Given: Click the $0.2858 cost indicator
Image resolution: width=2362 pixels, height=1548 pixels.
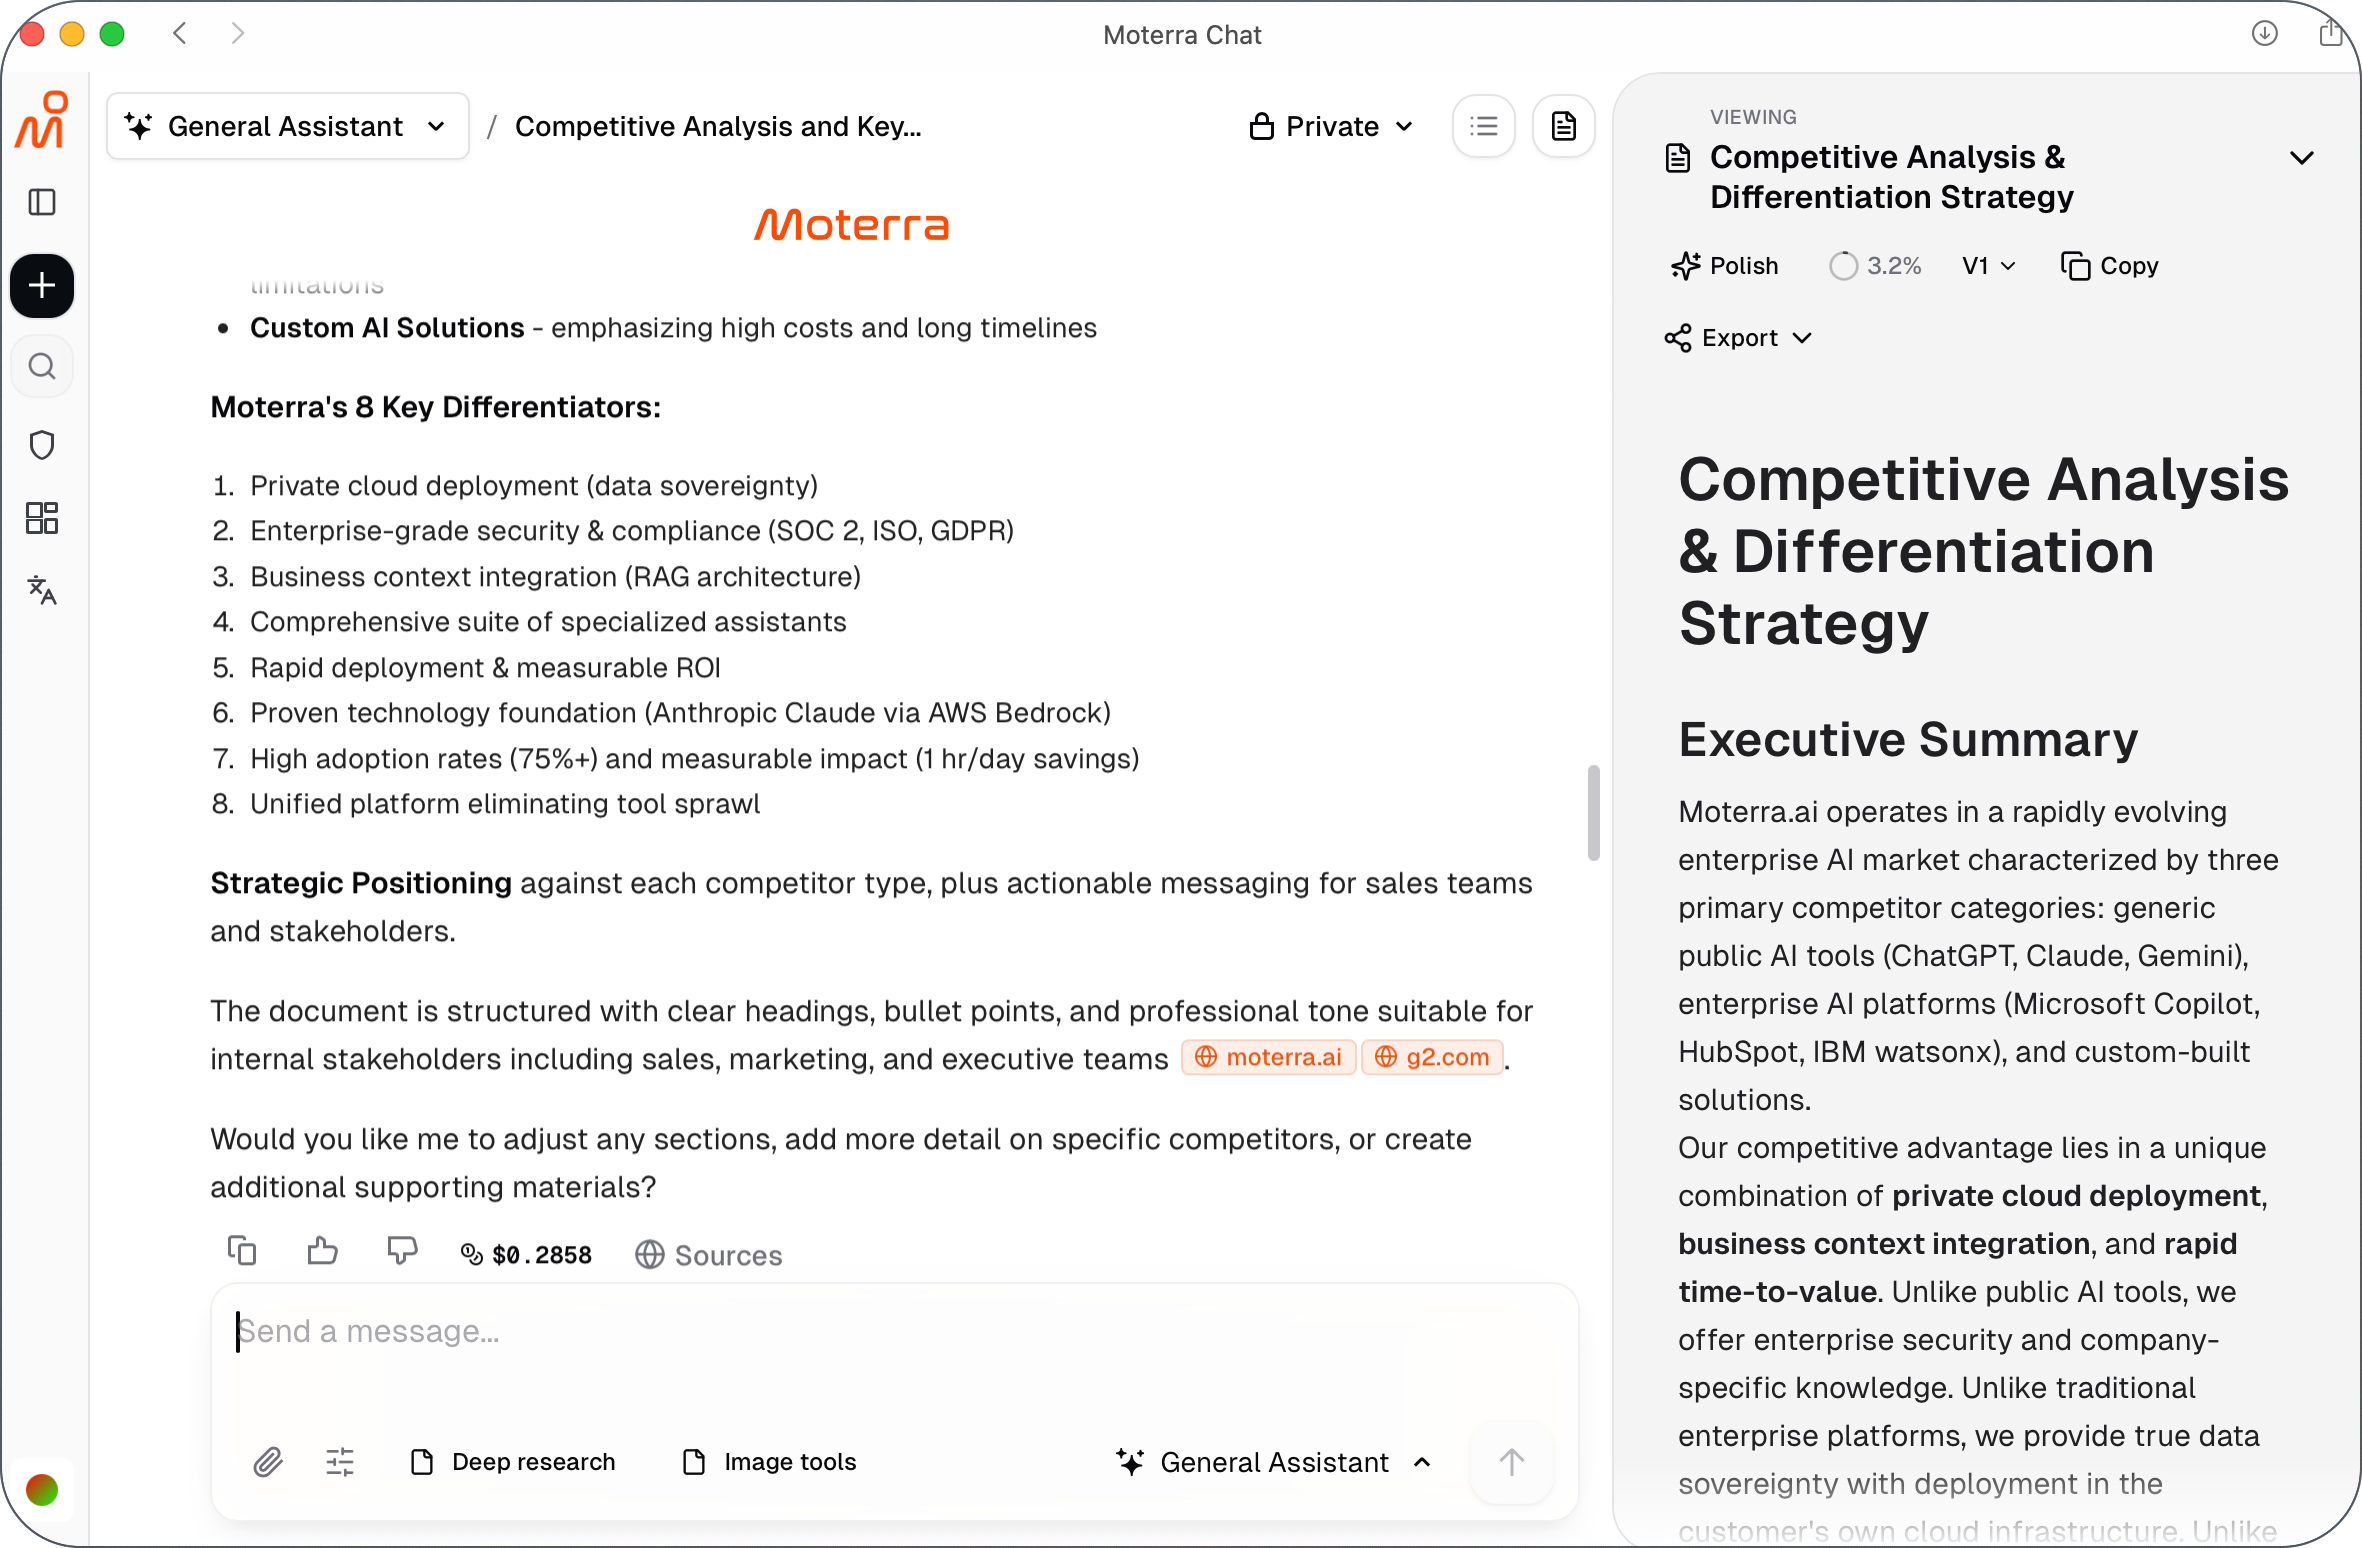Looking at the screenshot, I should pos(526,1254).
